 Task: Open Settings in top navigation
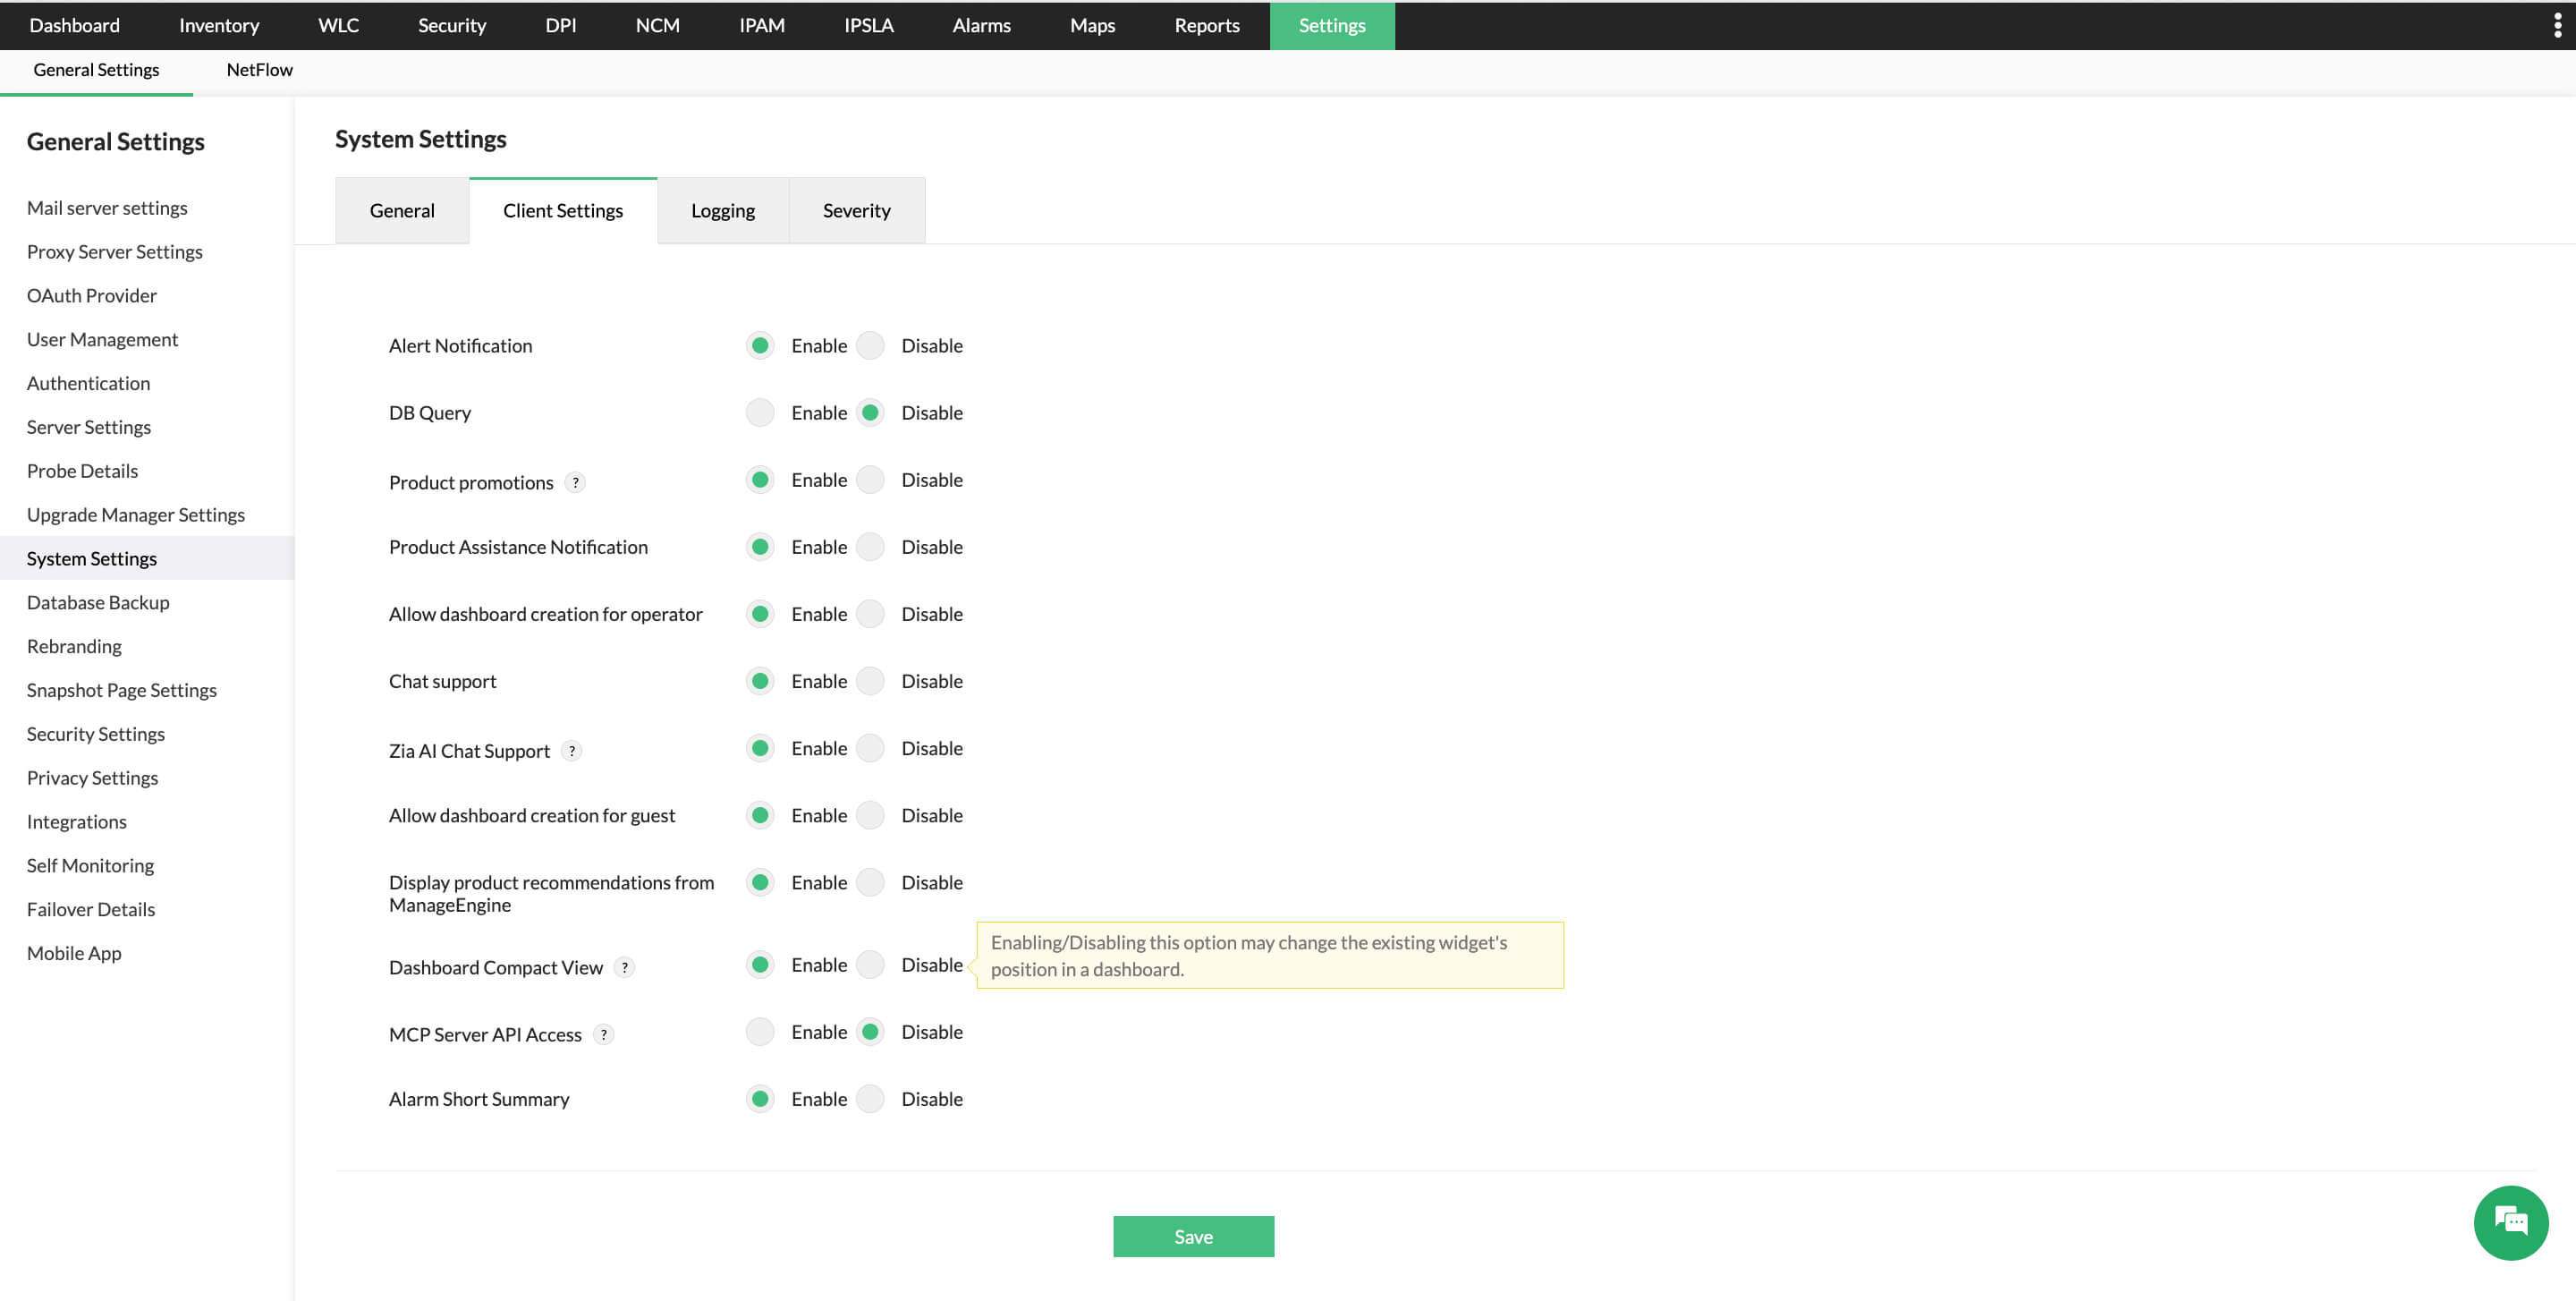[x=1332, y=25]
